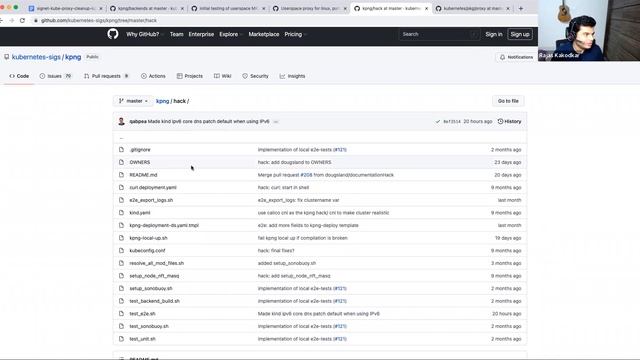Click Go to file button
Image resolution: width=640 pixels, height=360 pixels.
click(508, 101)
